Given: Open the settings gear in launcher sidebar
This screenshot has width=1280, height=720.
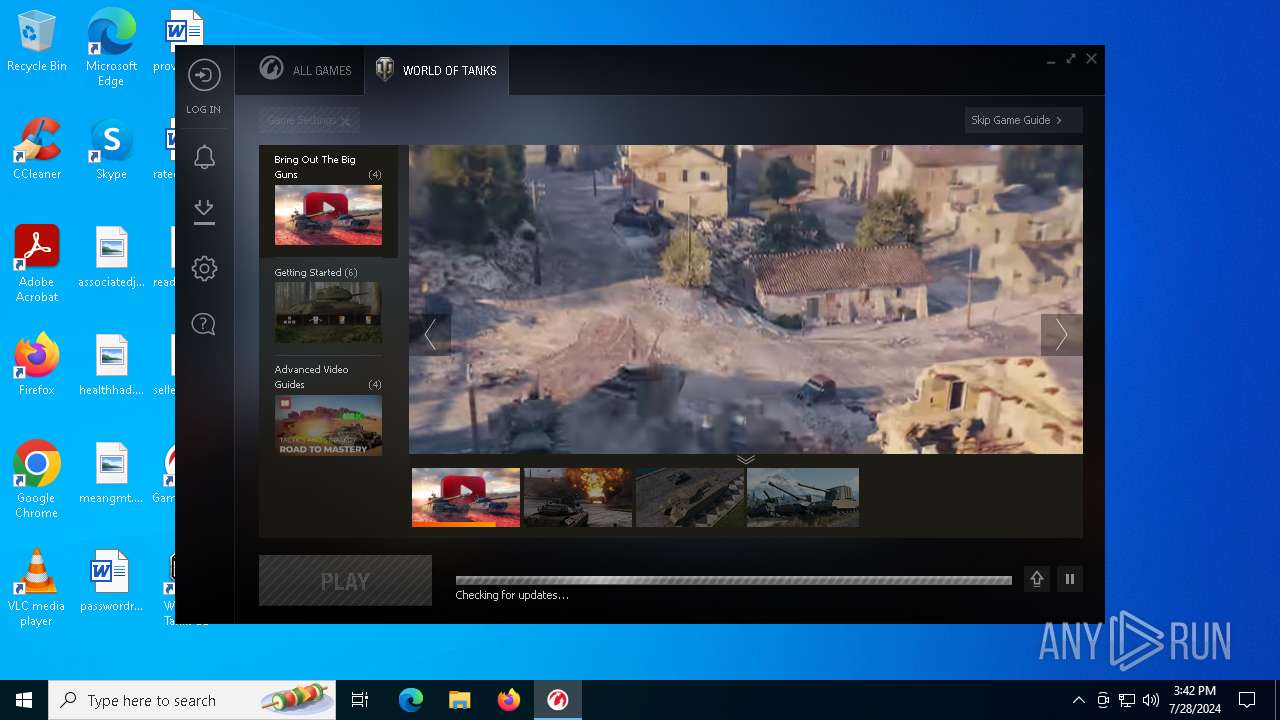Looking at the screenshot, I should (x=204, y=268).
